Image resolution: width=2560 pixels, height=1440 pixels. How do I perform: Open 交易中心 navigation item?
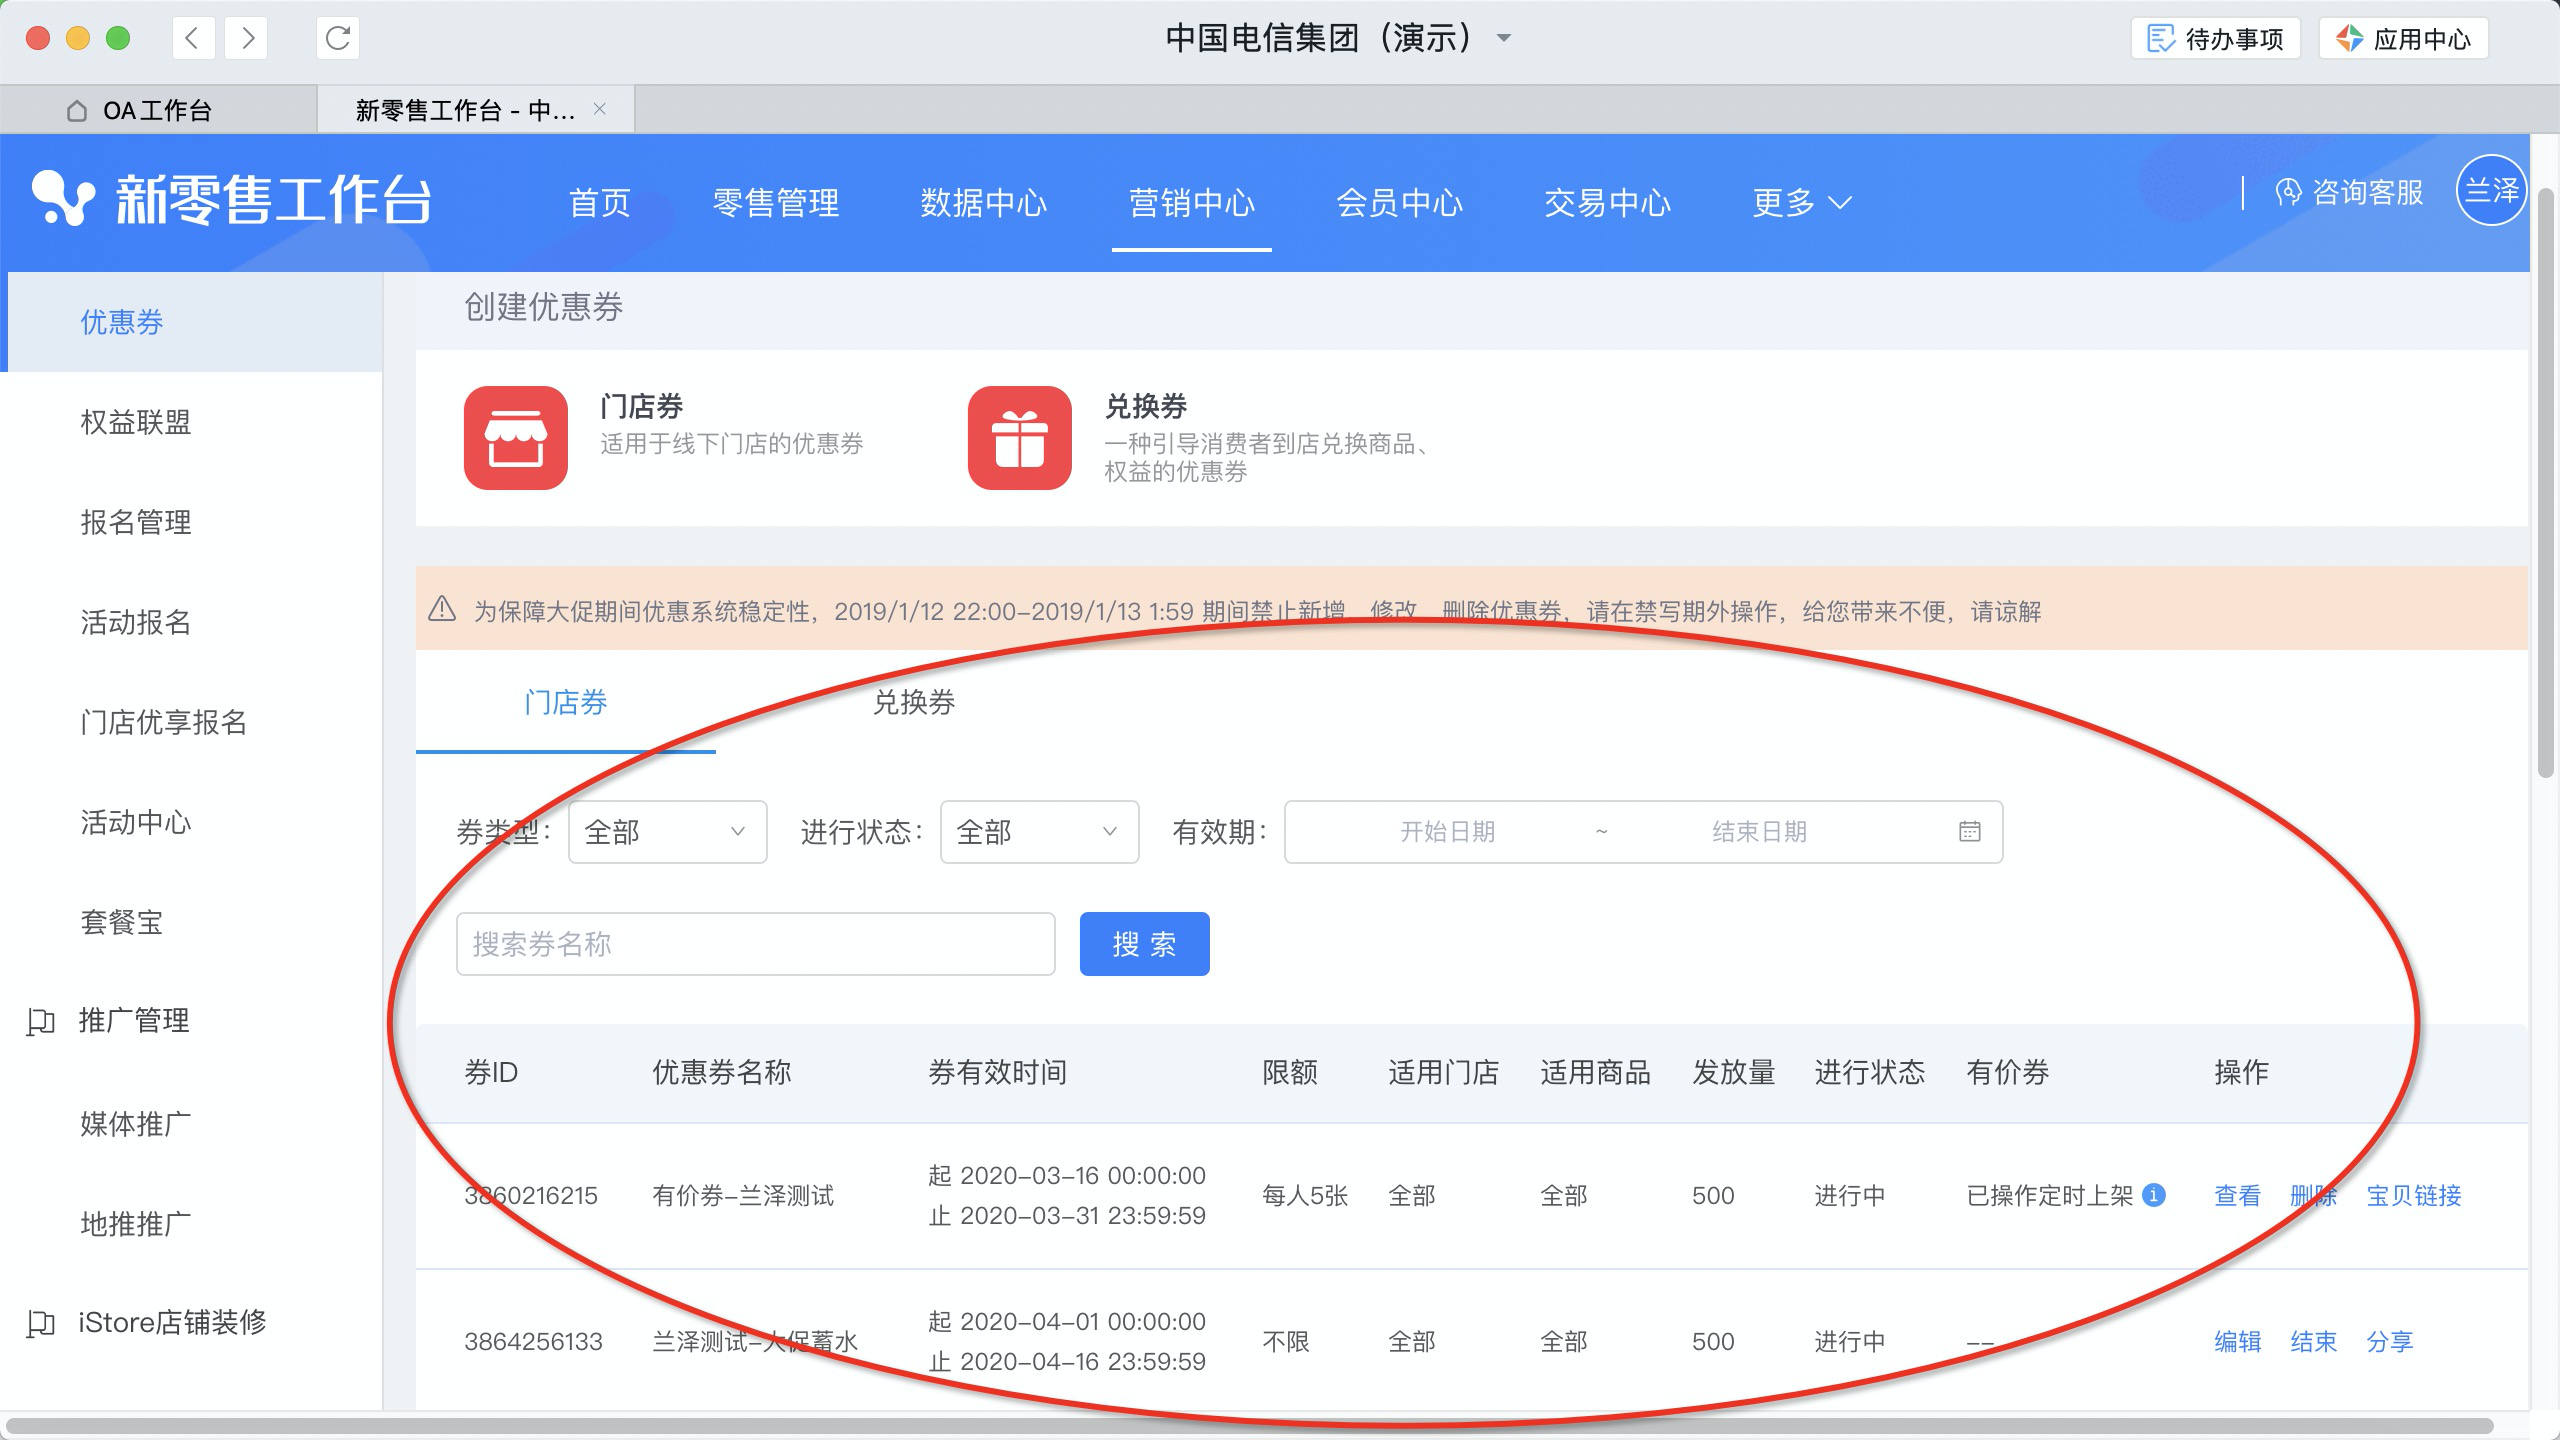pyautogui.click(x=1608, y=203)
